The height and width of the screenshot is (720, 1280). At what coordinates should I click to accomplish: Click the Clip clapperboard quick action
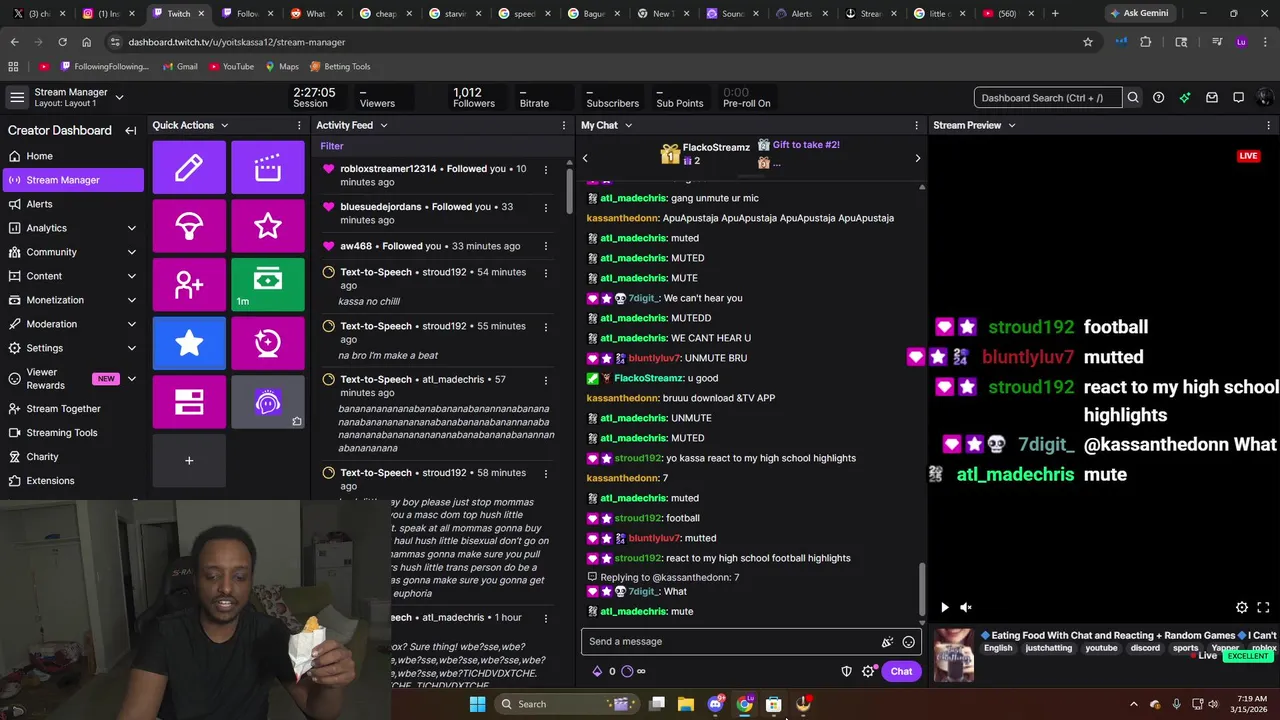[267, 167]
